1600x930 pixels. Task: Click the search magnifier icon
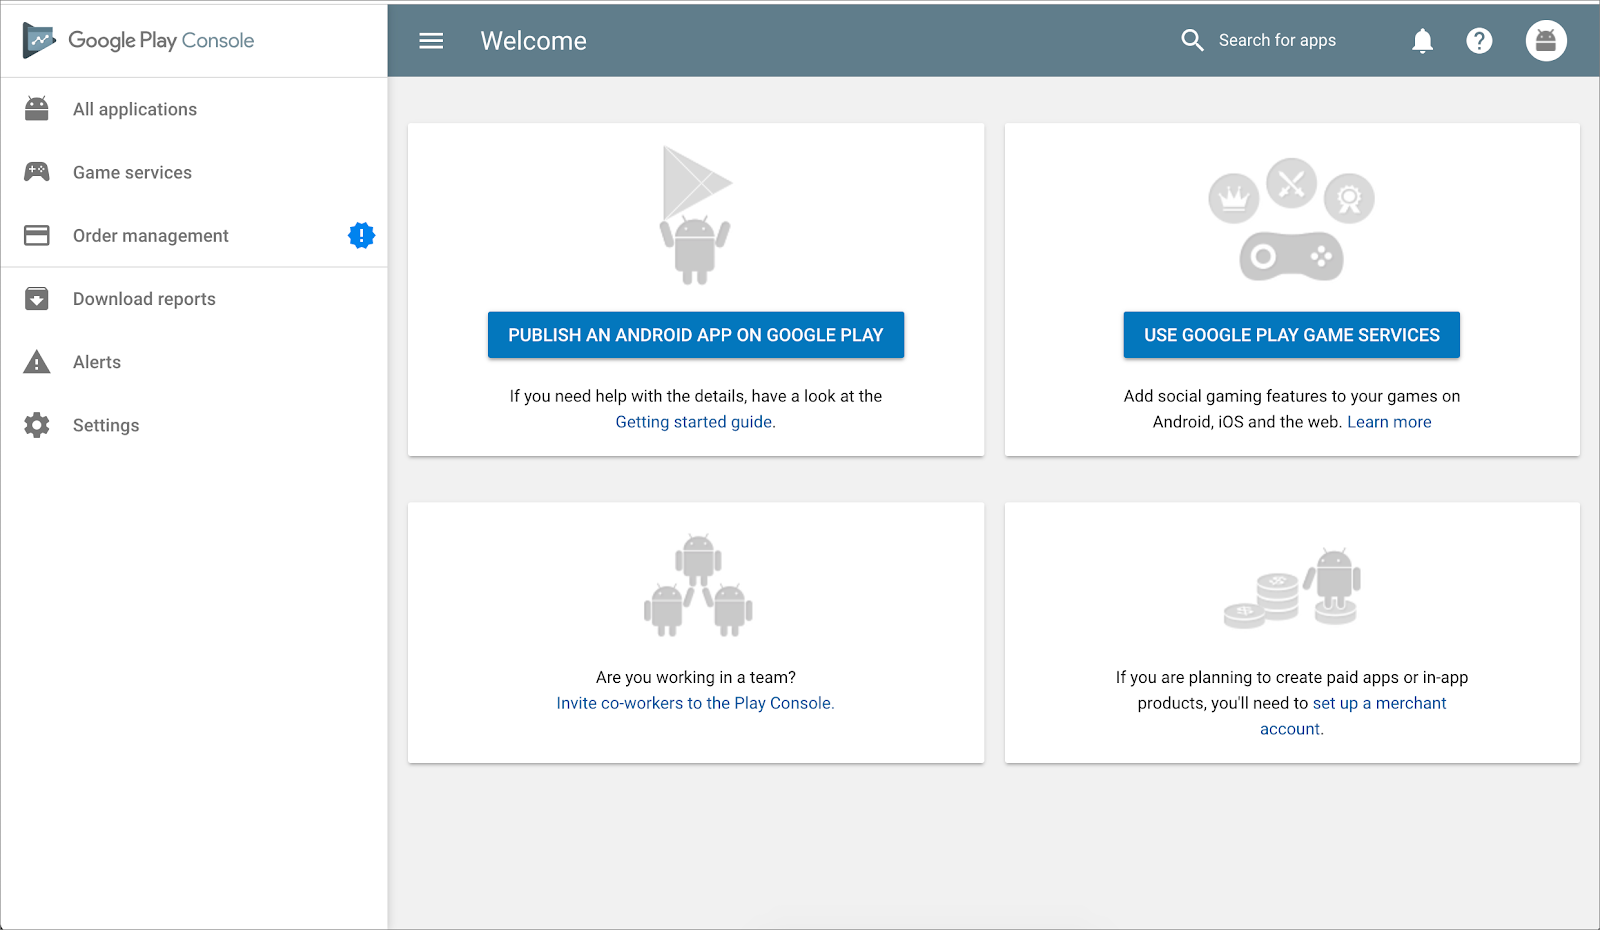pyautogui.click(x=1192, y=40)
